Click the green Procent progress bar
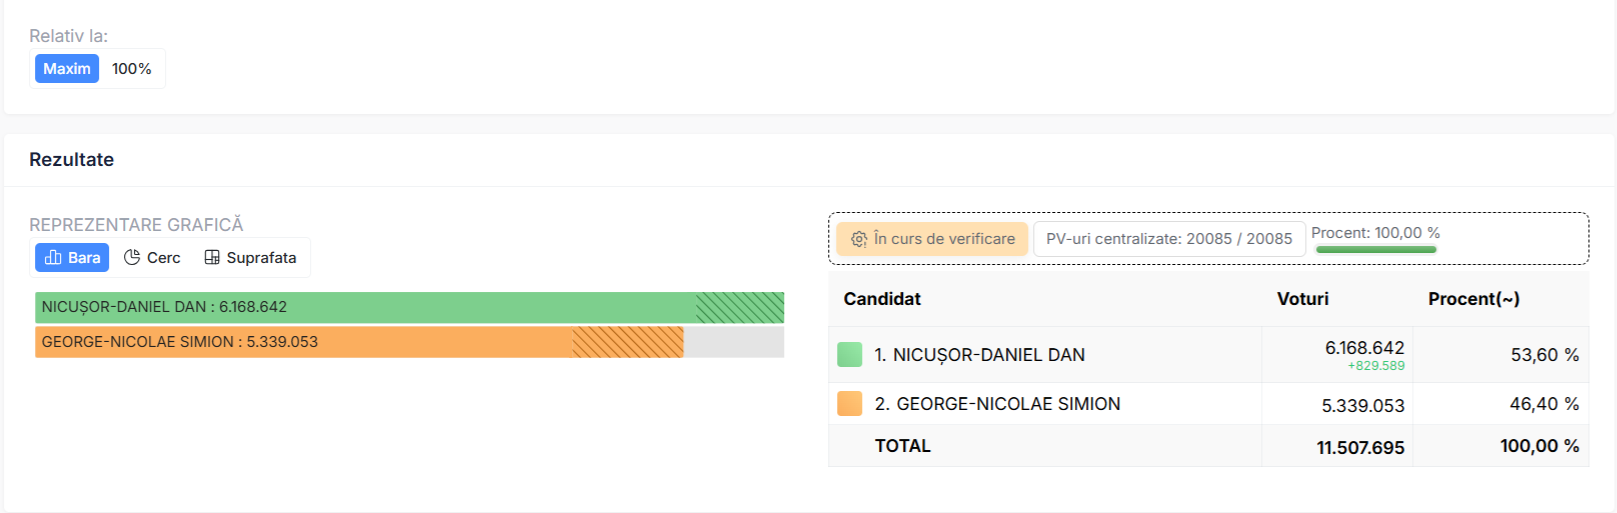The width and height of the screenshot is (1617, 513). [x=1376, y=249]
